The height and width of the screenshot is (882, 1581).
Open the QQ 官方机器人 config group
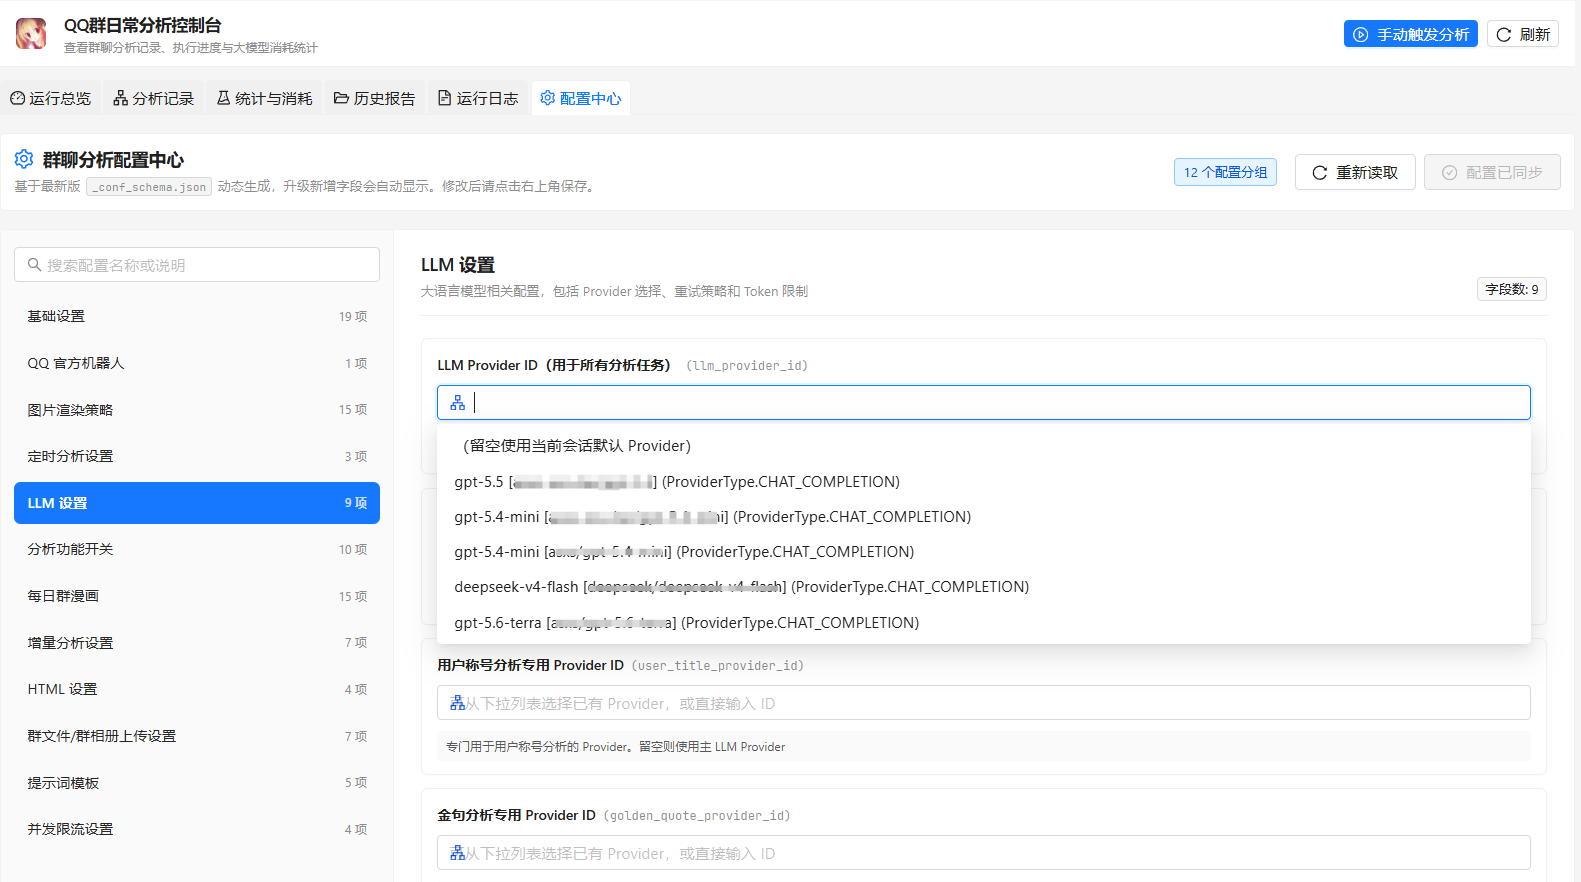[197, 363]
